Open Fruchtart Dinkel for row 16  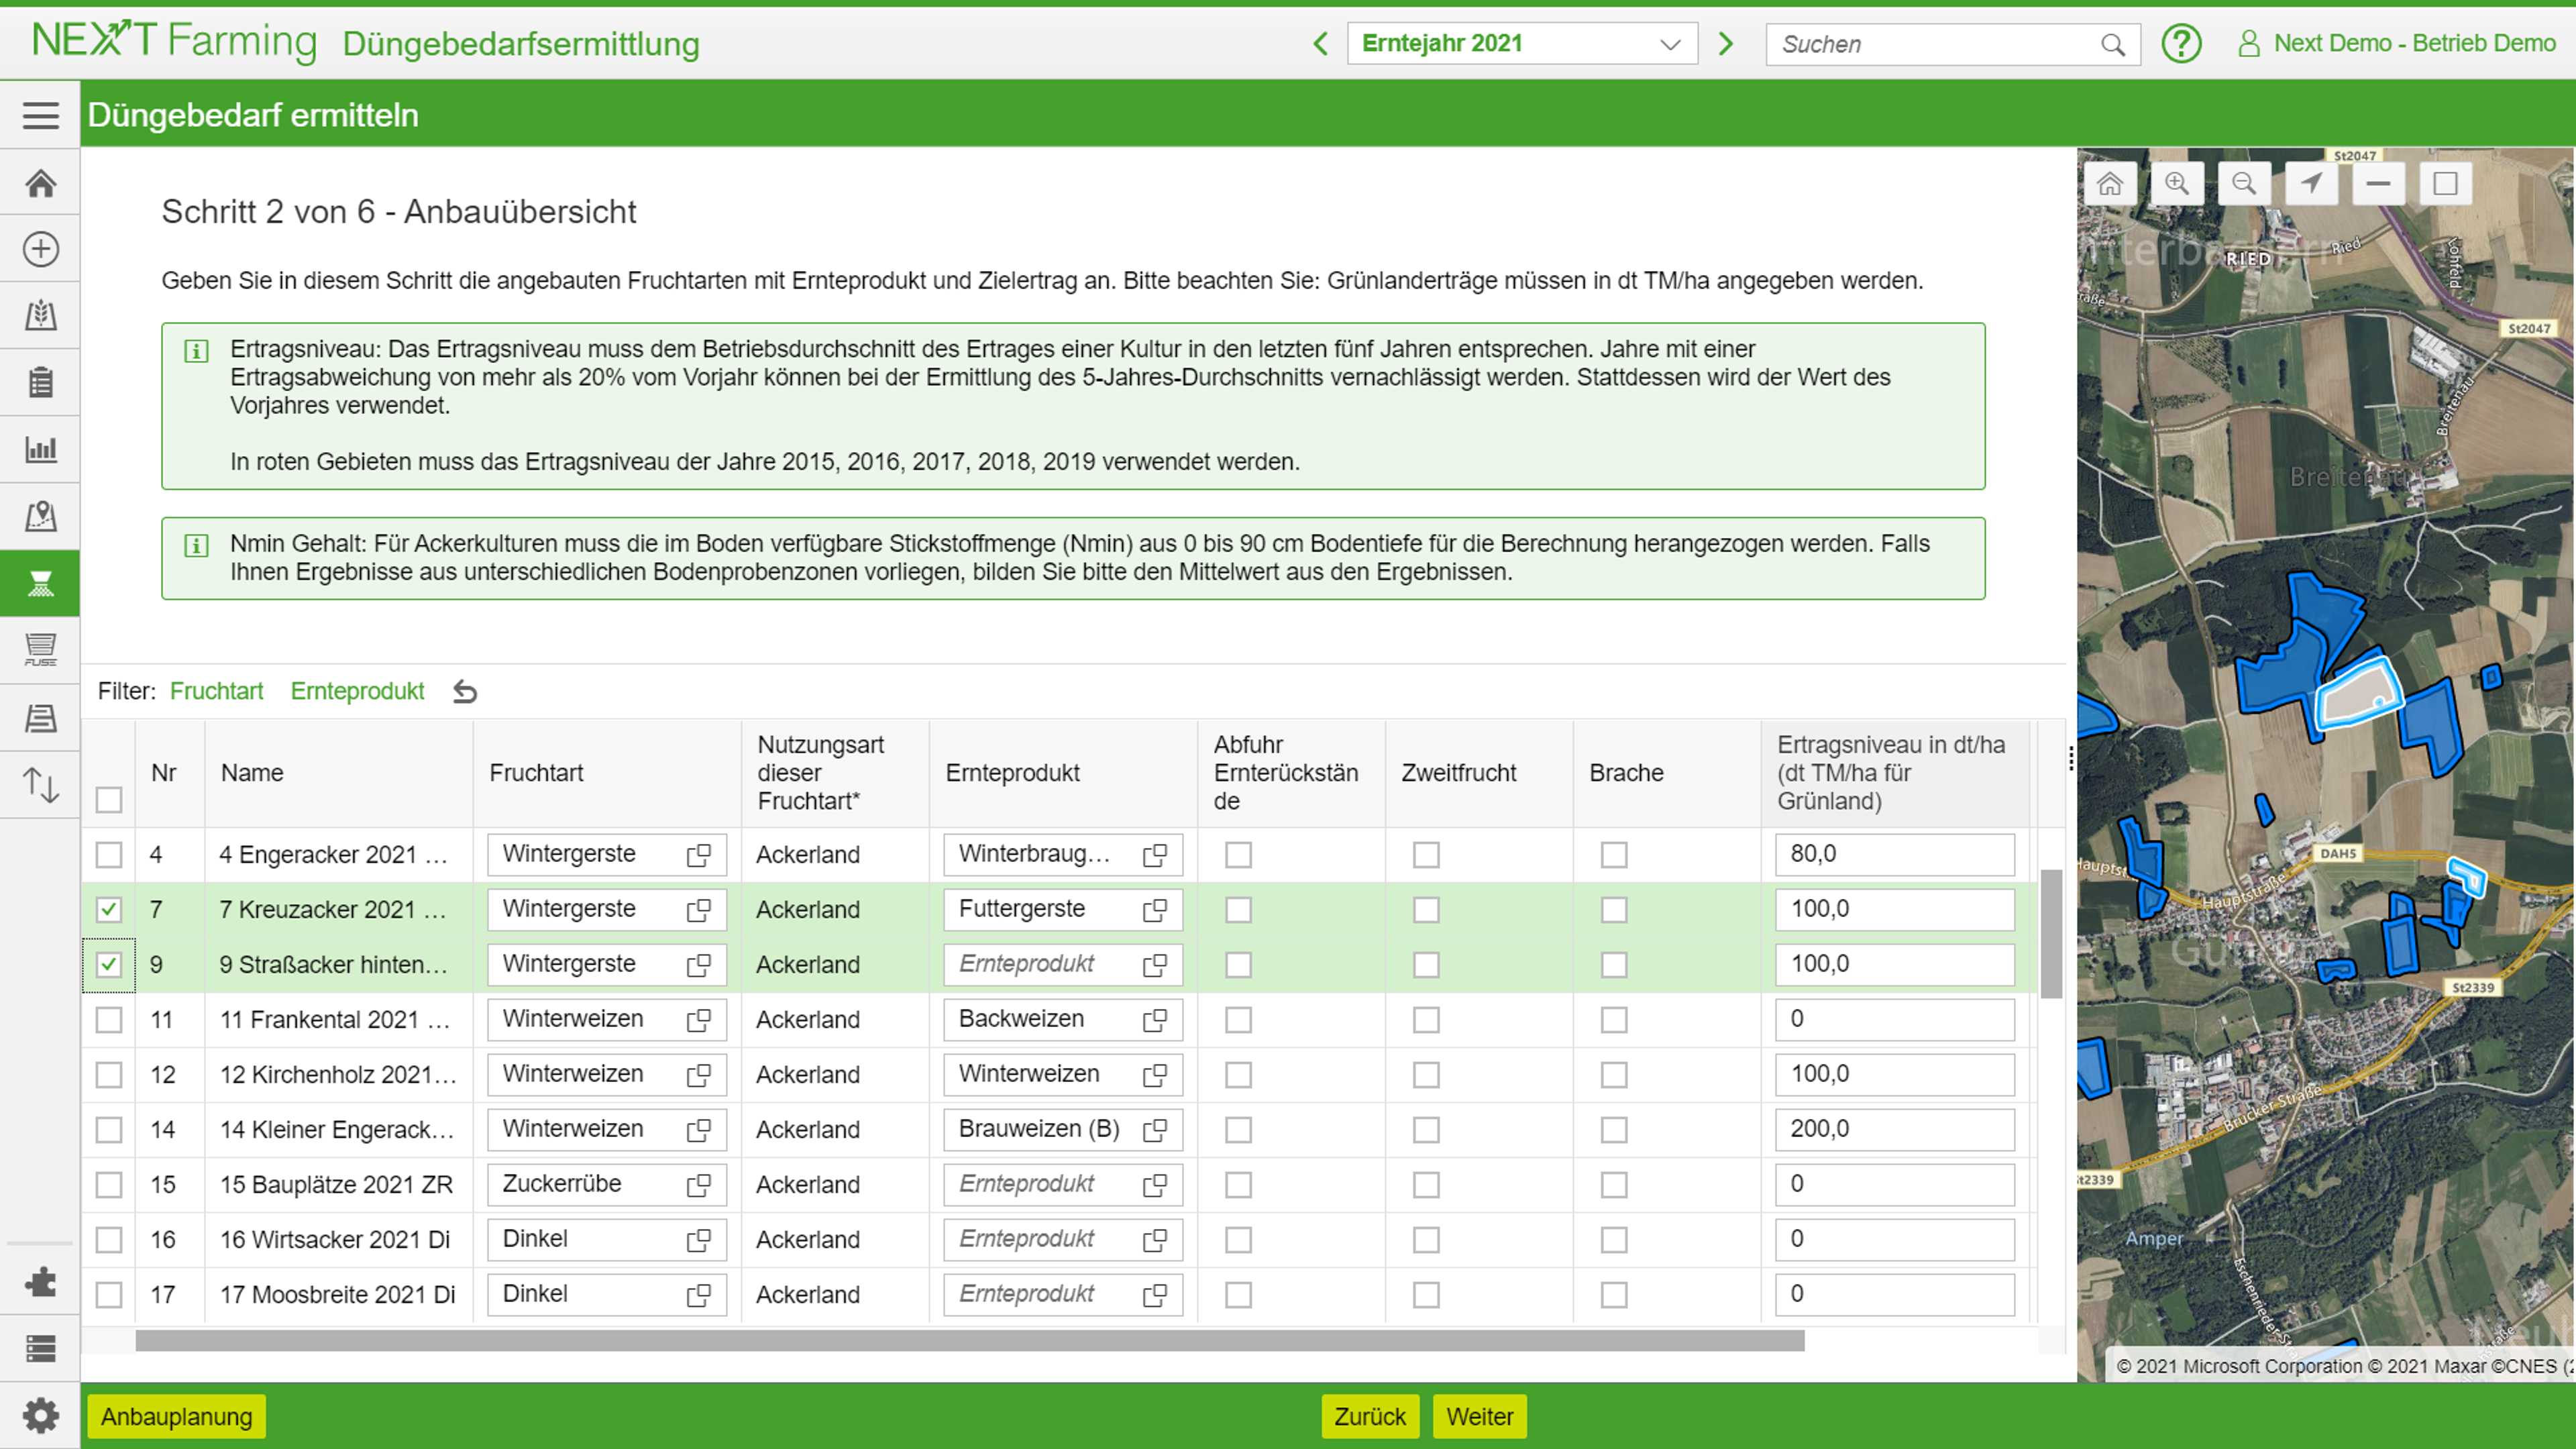point(606,1240)
